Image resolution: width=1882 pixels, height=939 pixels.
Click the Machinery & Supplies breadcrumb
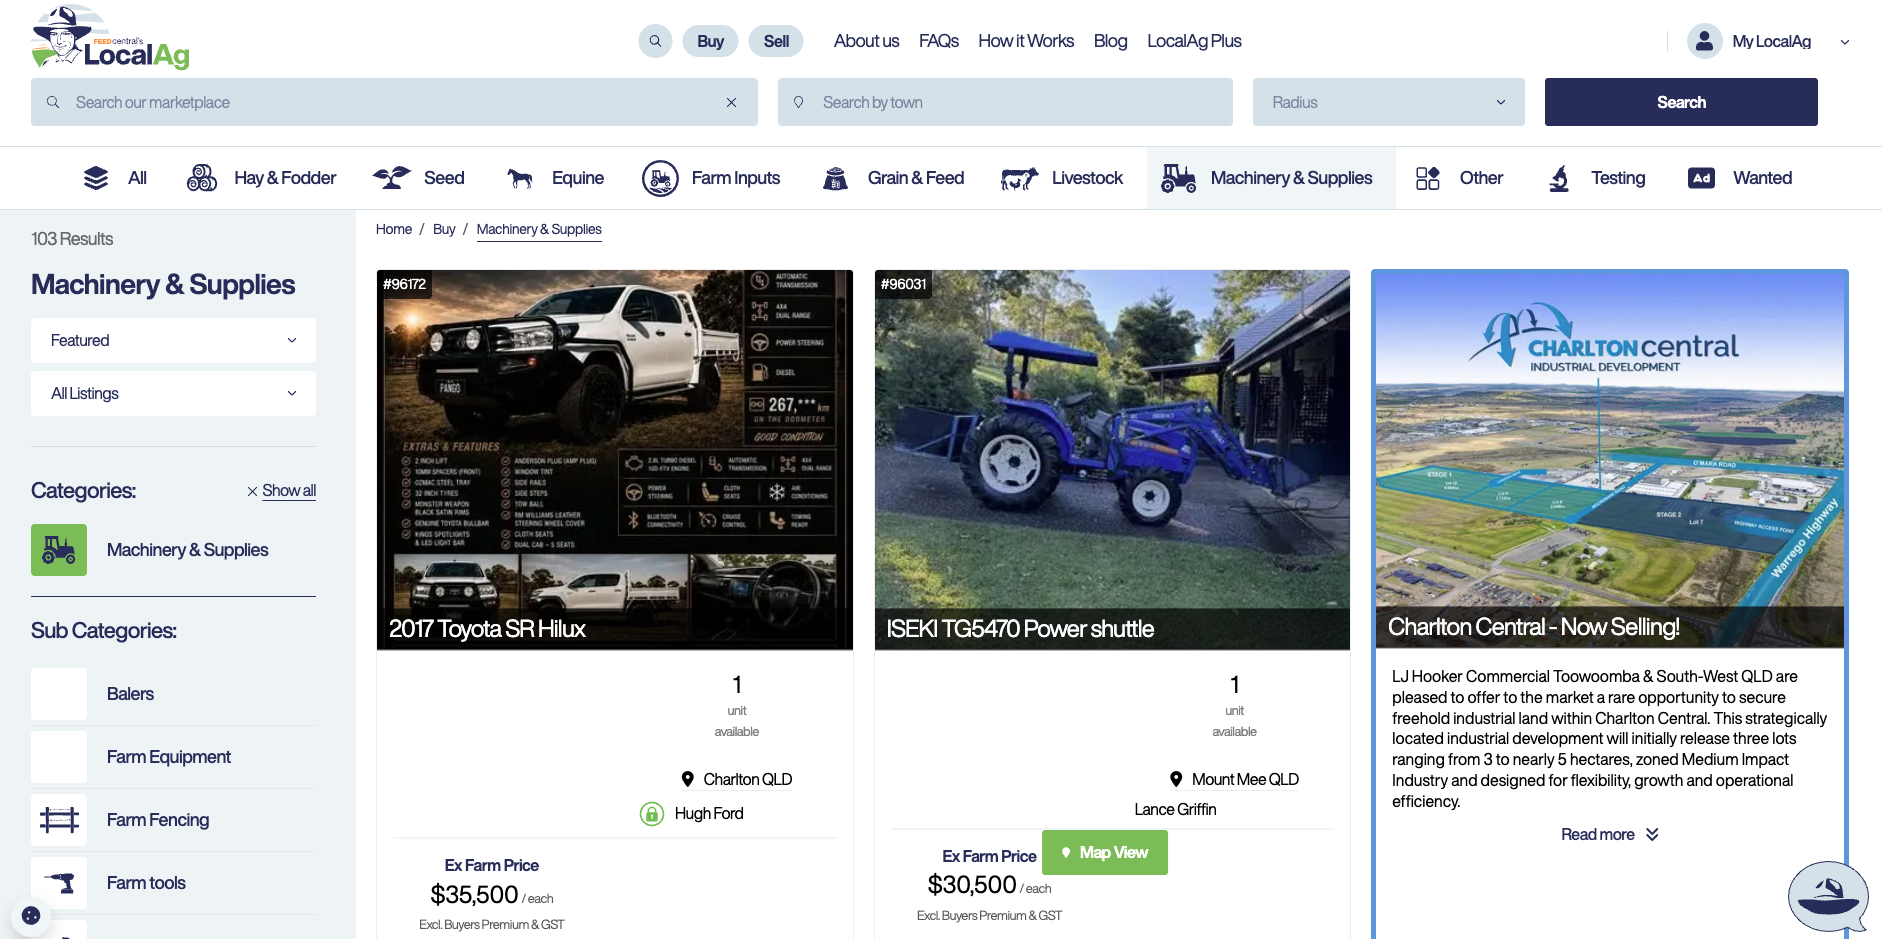539,229
